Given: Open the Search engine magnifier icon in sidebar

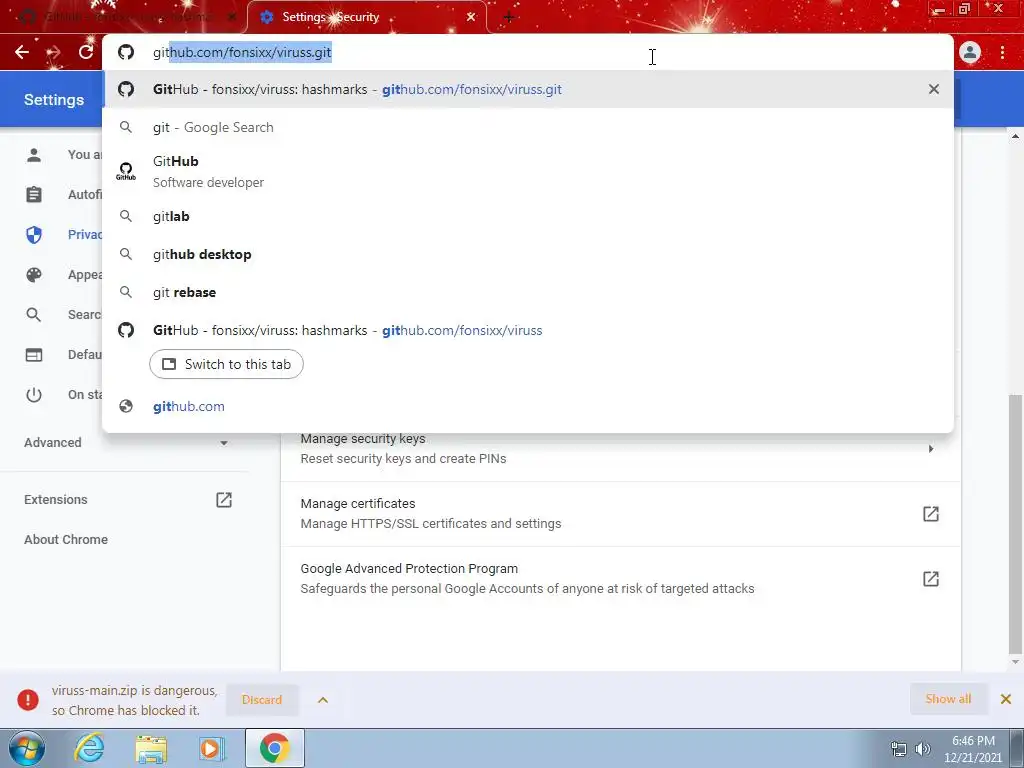Looking at the screenshot, I should [x=34, y=315].
